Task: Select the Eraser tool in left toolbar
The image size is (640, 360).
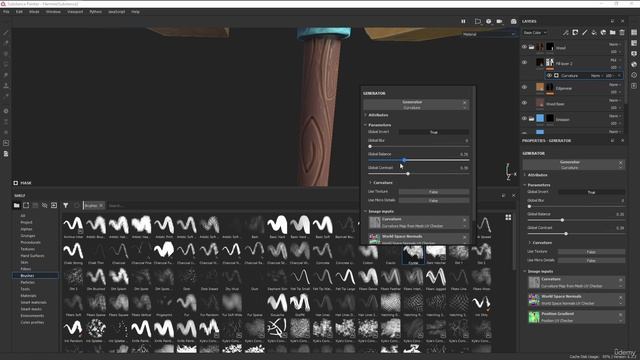Action: click(6, 43)
